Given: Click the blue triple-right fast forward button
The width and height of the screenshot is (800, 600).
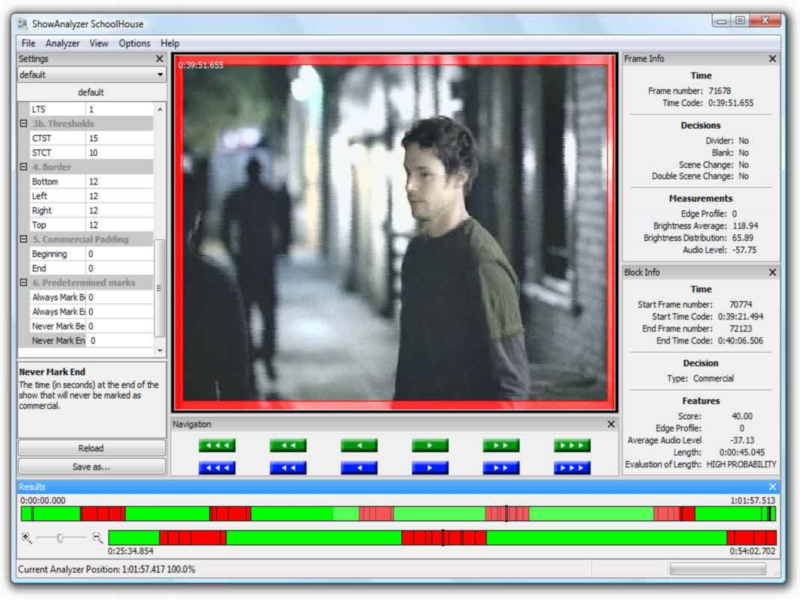Looking at the screenshot, I should point(572,468).
